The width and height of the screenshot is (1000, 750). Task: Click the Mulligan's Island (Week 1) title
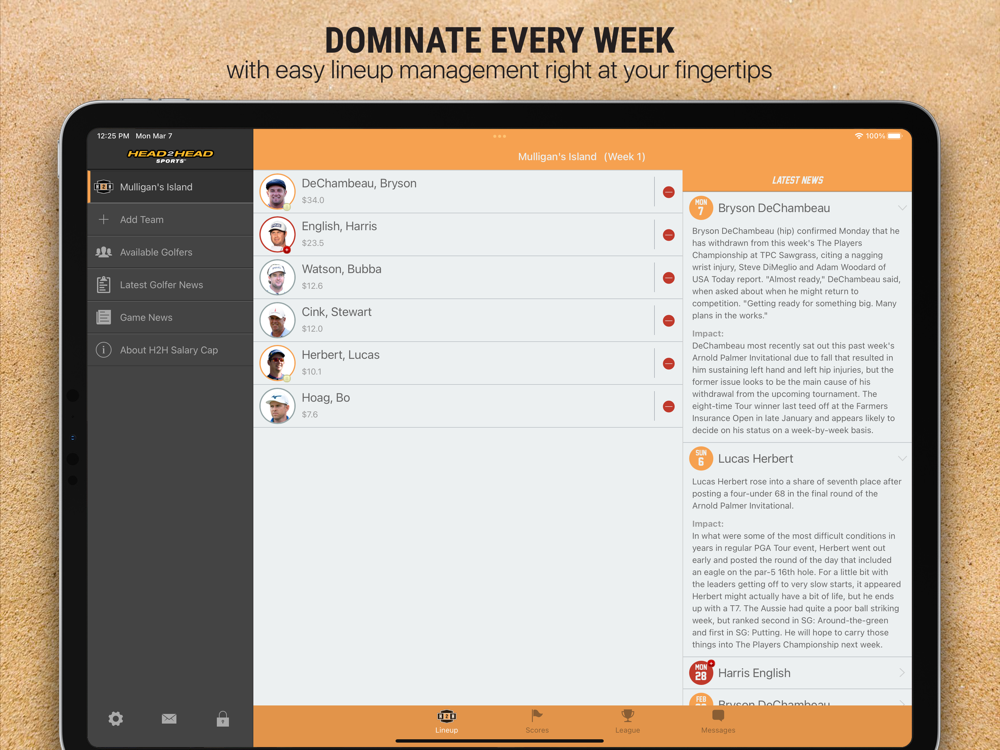click(x=582, y=156)
